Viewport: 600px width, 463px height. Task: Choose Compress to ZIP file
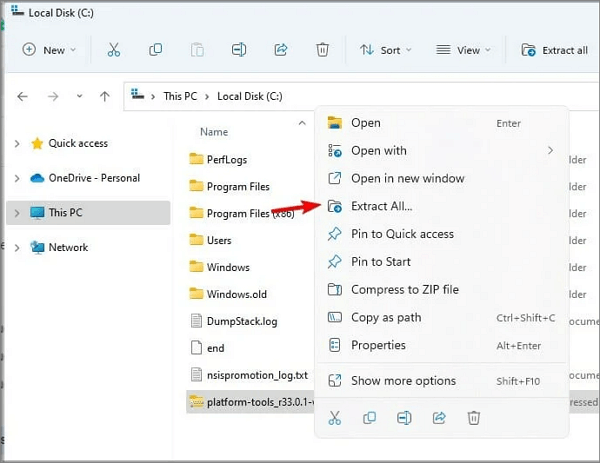pos(441,290)
